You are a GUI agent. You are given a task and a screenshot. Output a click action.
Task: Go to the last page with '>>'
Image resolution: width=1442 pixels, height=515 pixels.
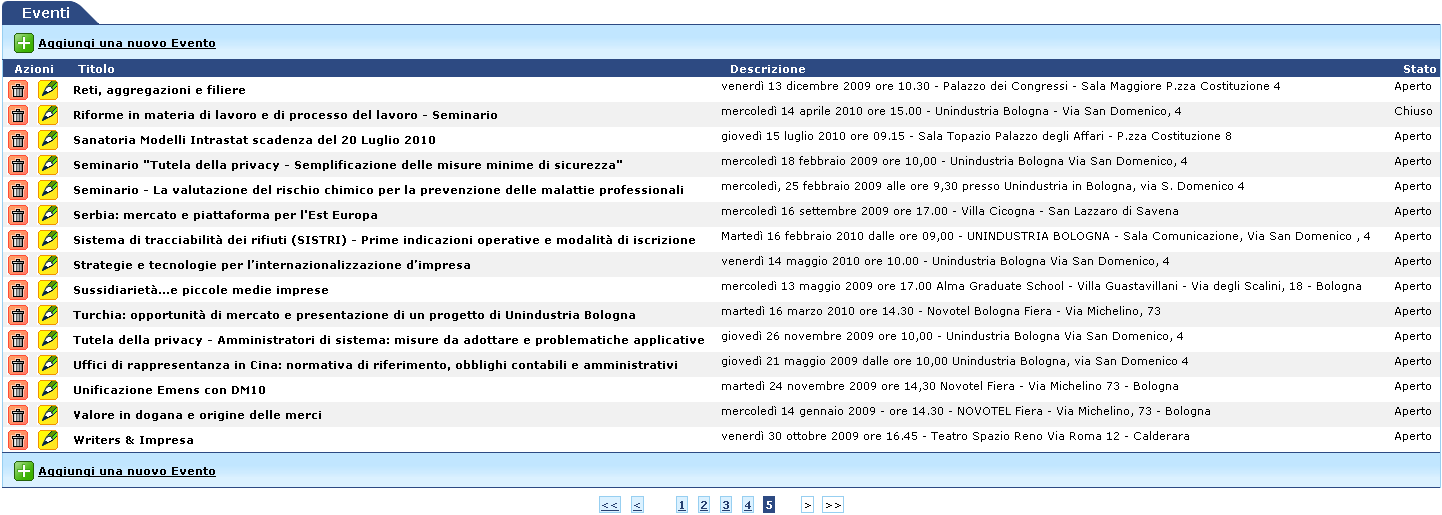pyautogui.click(x=833, y=505)
